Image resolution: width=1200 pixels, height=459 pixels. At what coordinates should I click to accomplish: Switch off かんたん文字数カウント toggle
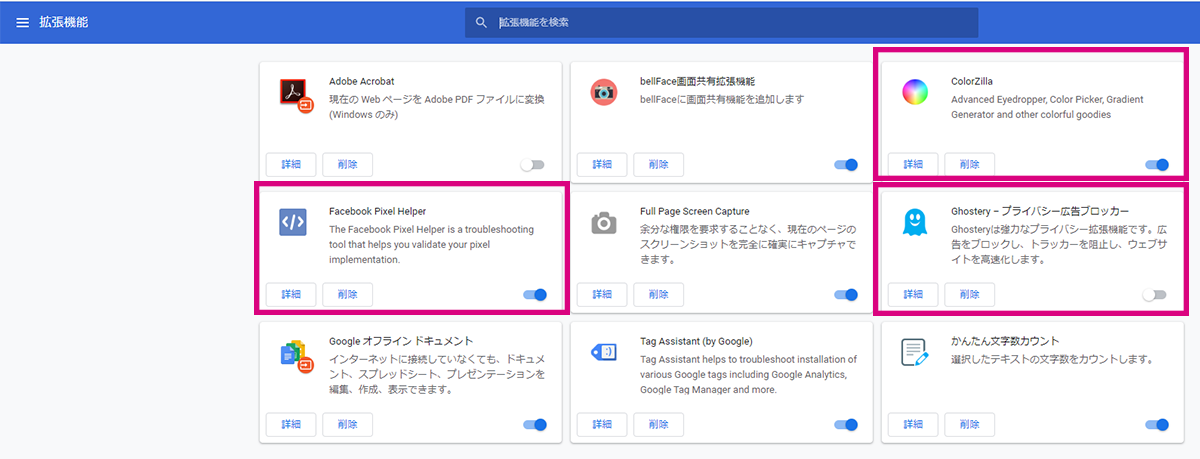(x=1156, y=425)
